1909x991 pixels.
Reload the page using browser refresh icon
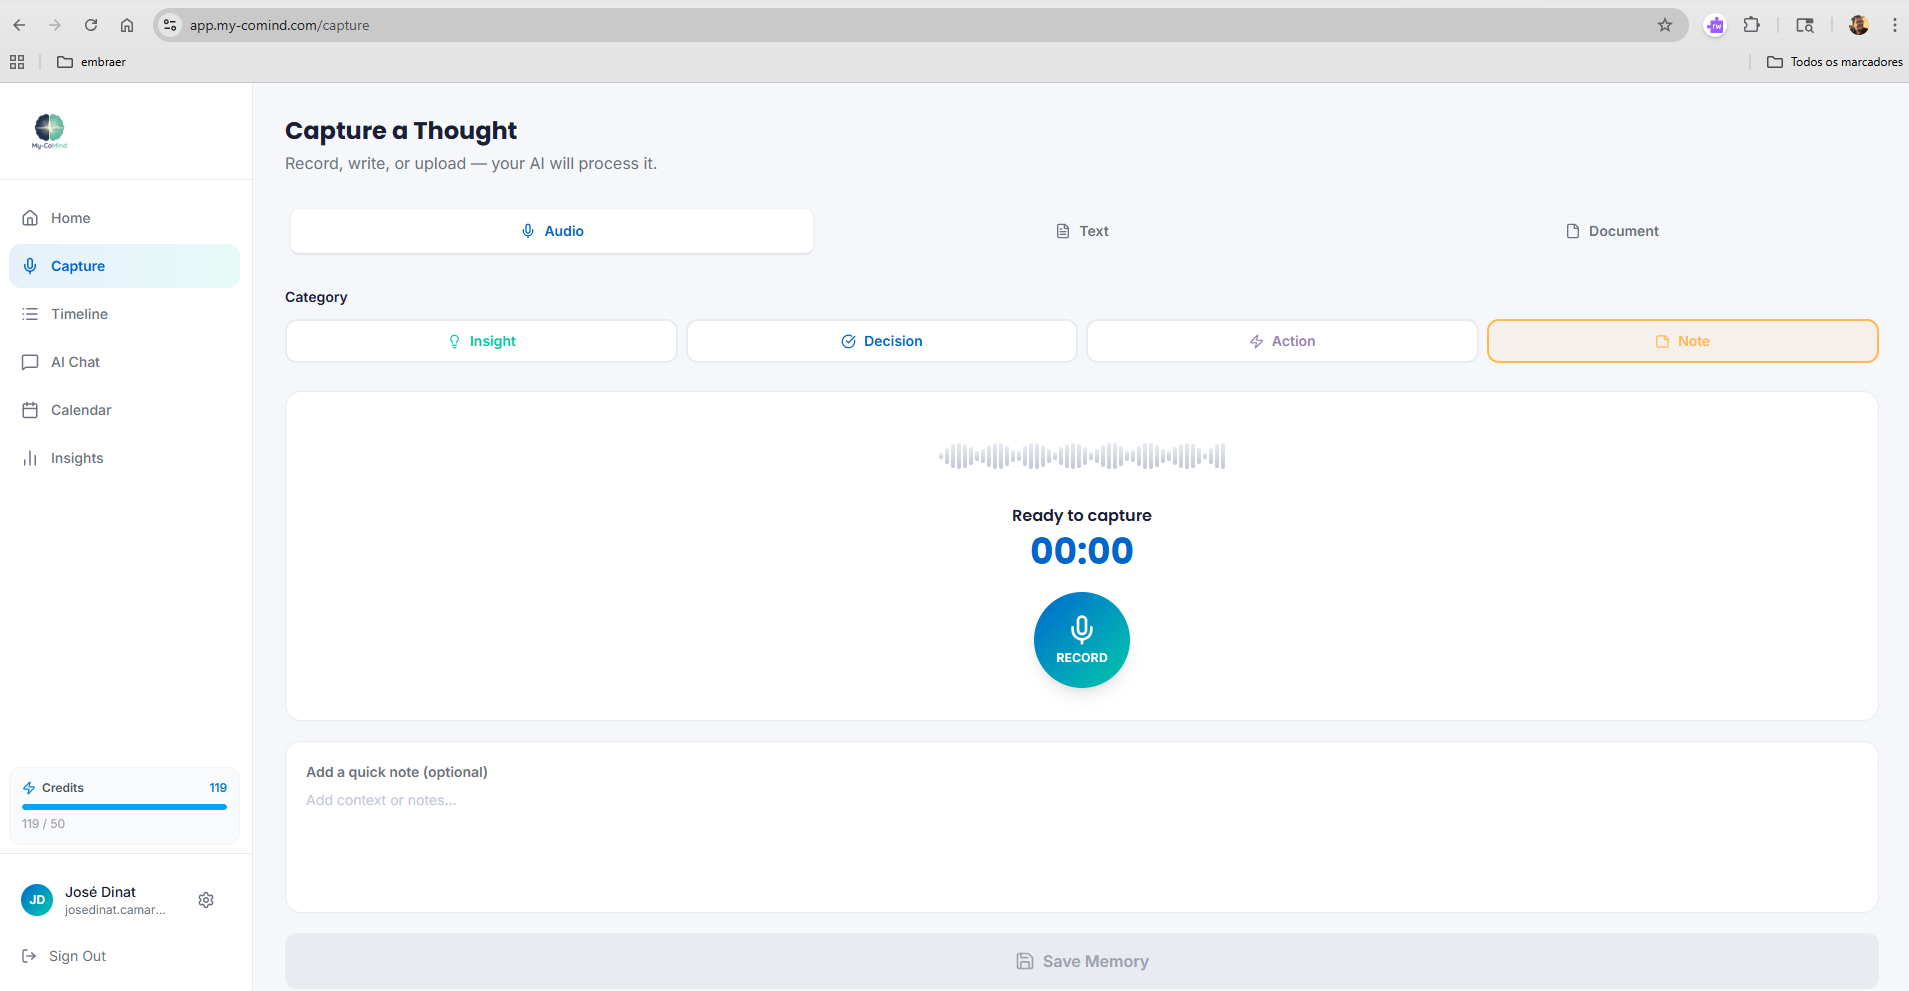(91, 25)
